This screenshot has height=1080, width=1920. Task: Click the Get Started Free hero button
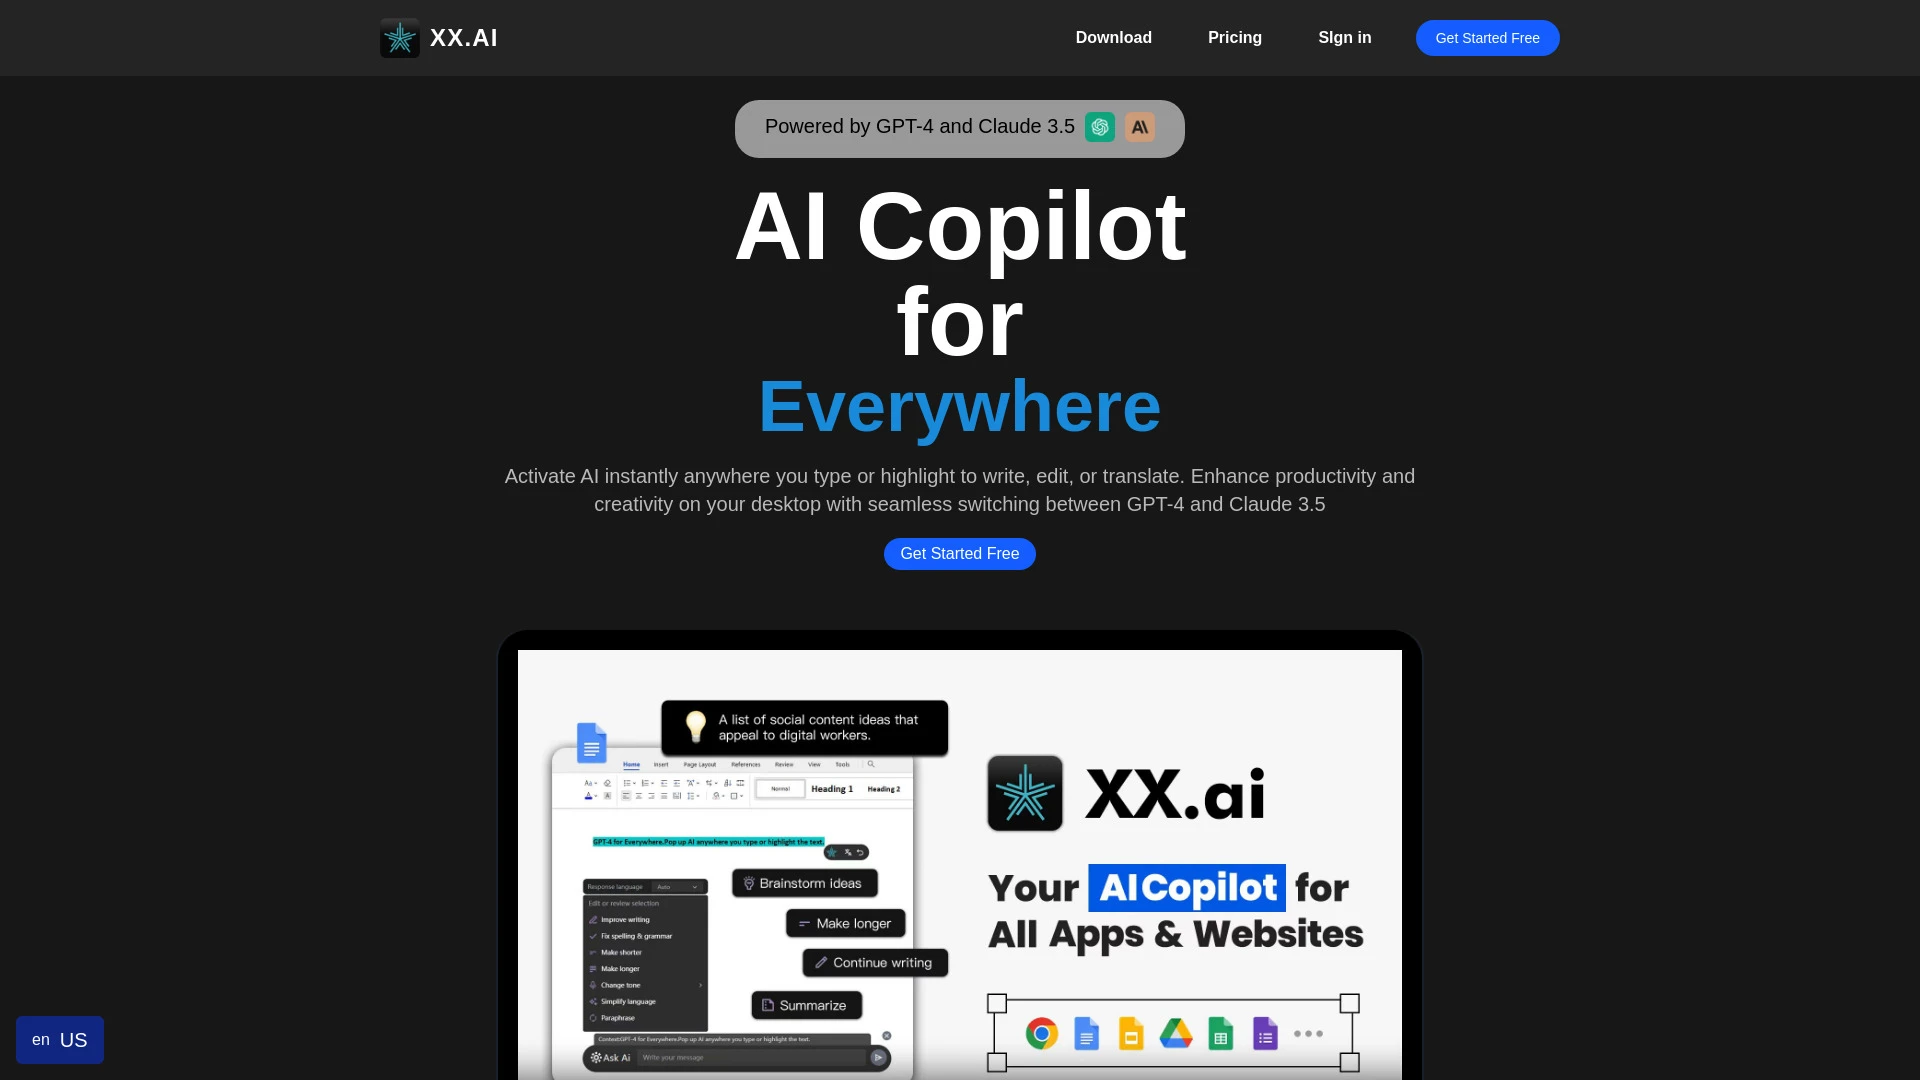(960, 553)
